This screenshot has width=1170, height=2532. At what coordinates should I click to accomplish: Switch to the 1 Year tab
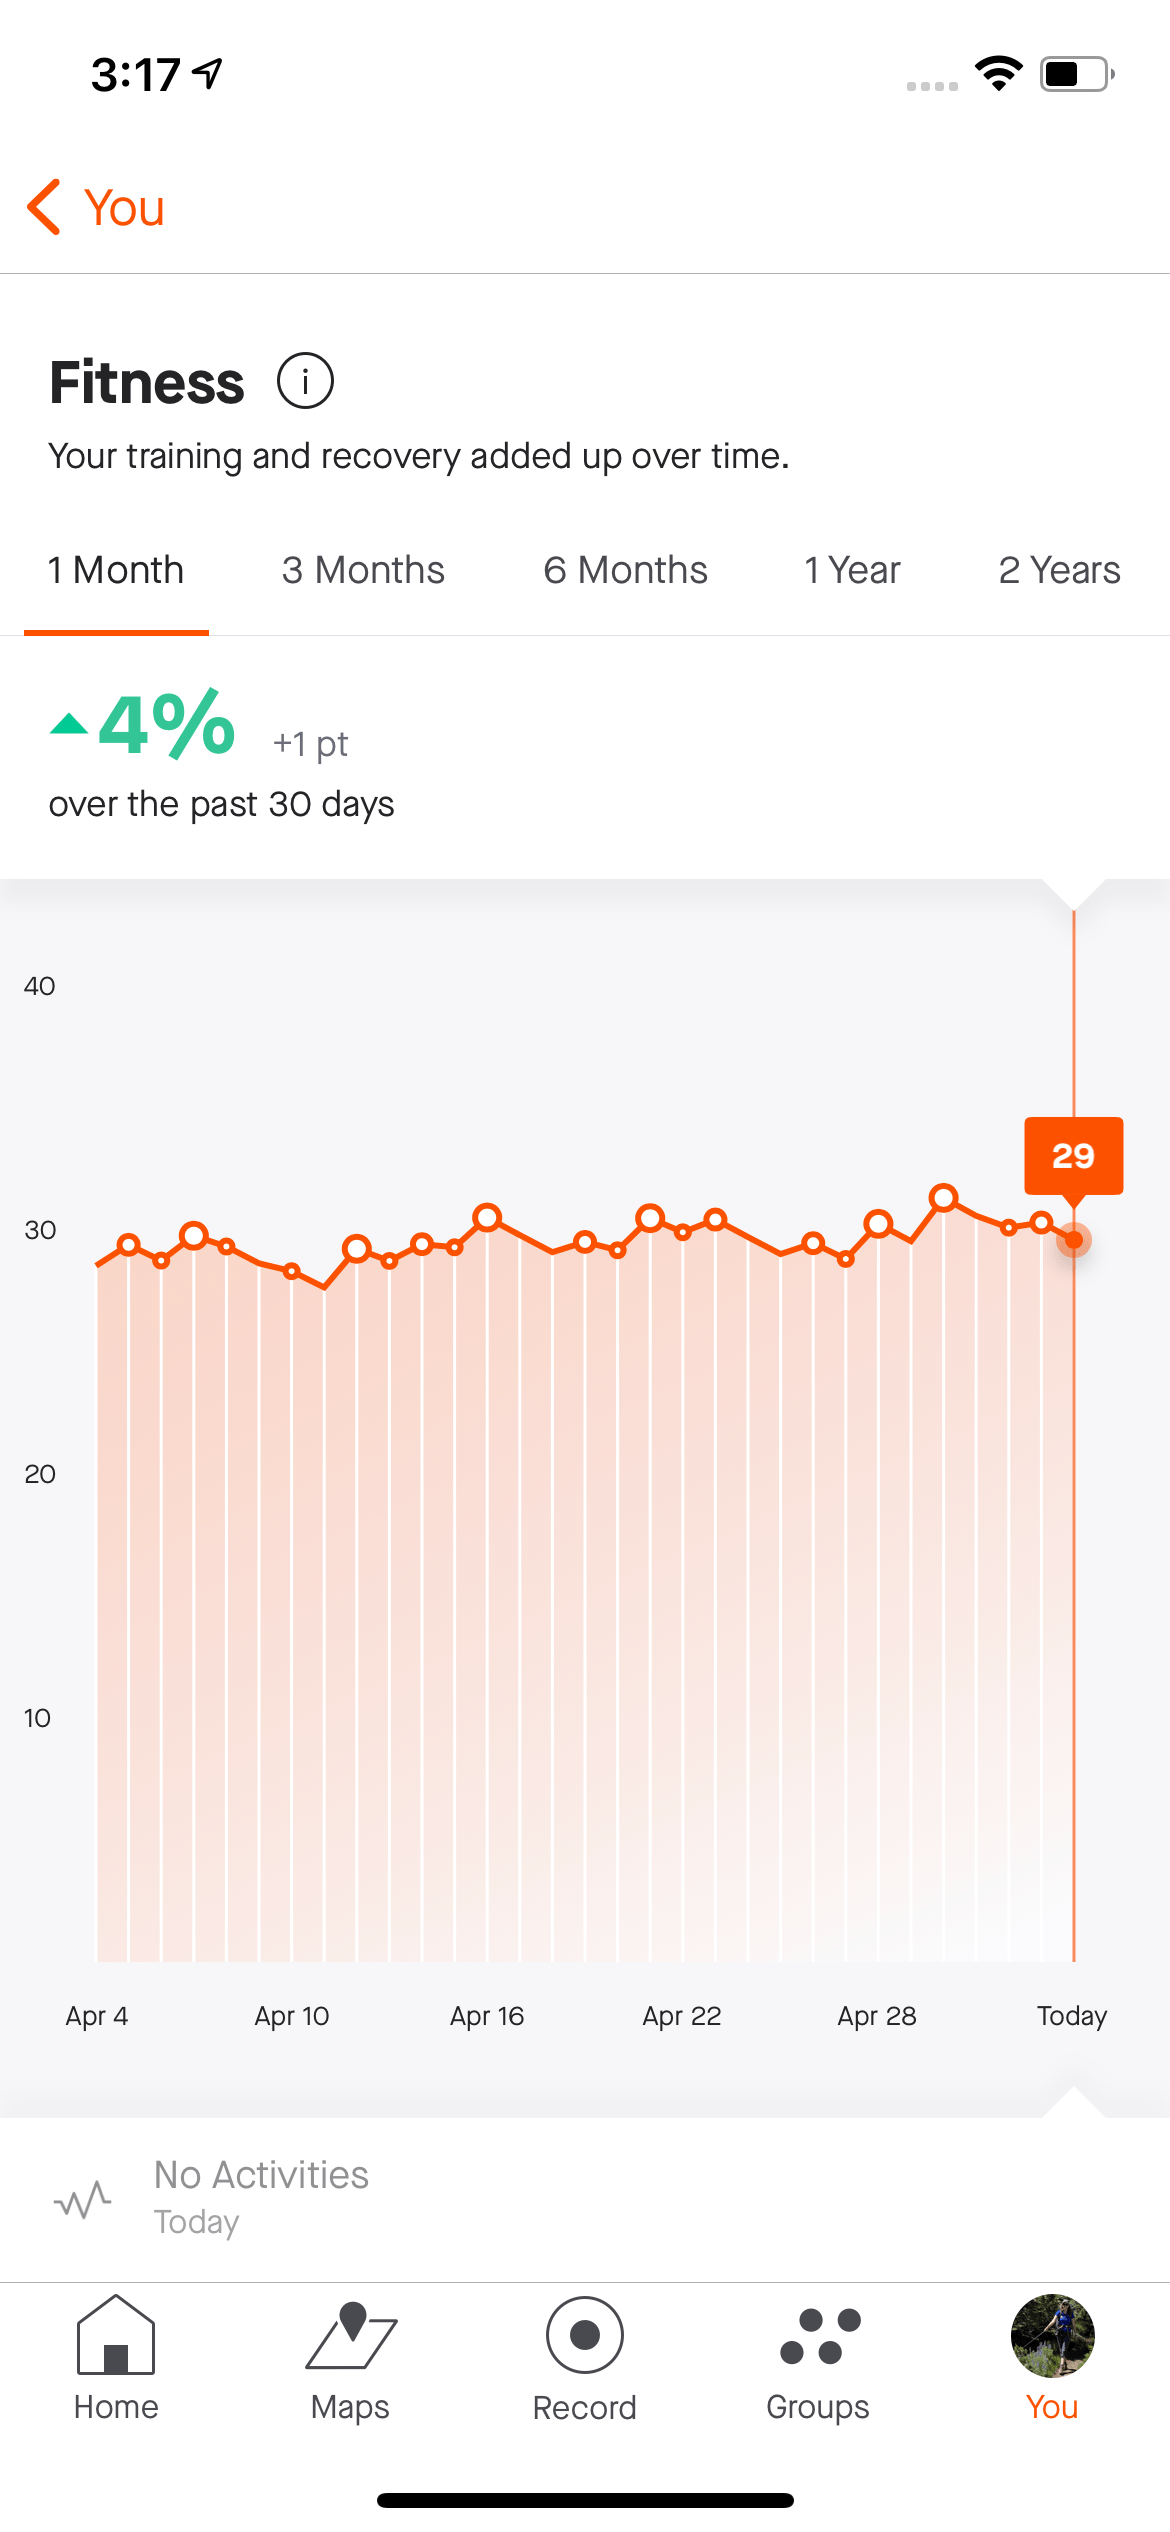pos(852,570)
